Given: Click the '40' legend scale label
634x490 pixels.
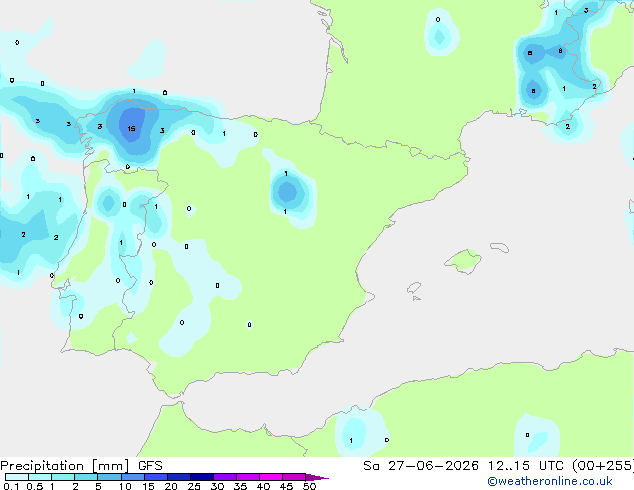Looking at the screenshot, I should click(263, 486).
